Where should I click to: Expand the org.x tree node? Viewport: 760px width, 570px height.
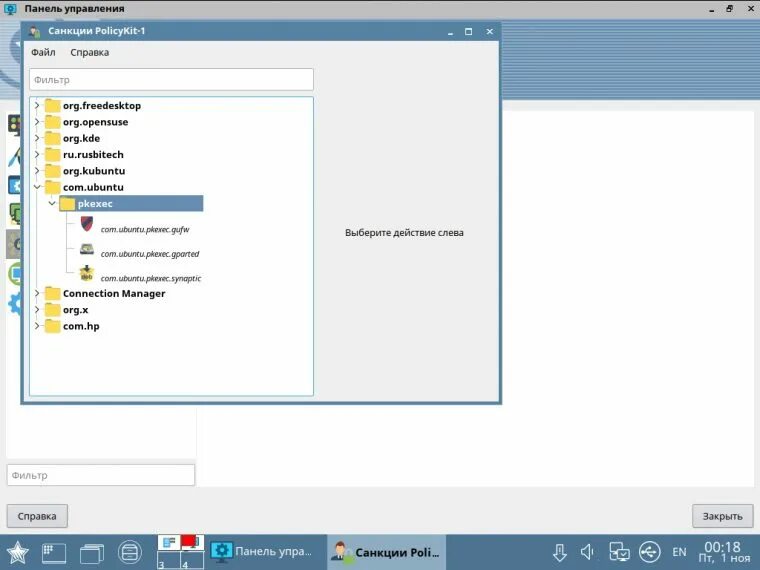point(37,310)
